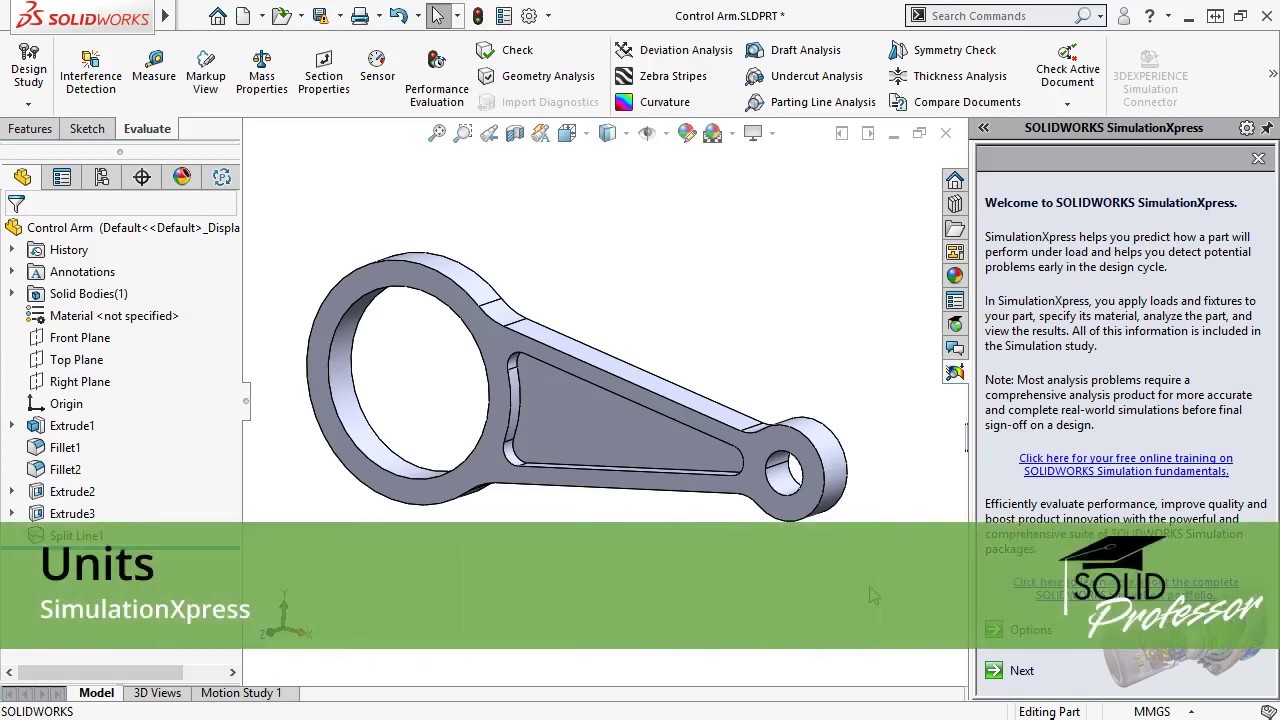
Task: Click the Sensor tool
Action: (377, 66)
